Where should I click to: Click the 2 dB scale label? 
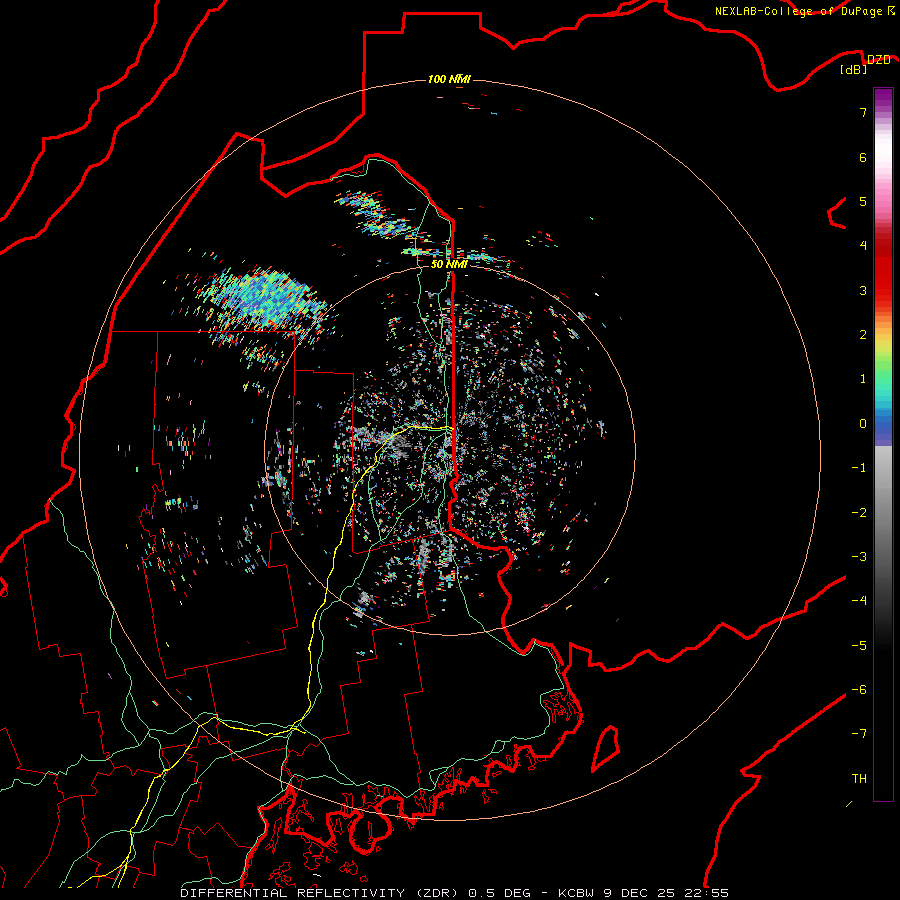coord(863,335)
